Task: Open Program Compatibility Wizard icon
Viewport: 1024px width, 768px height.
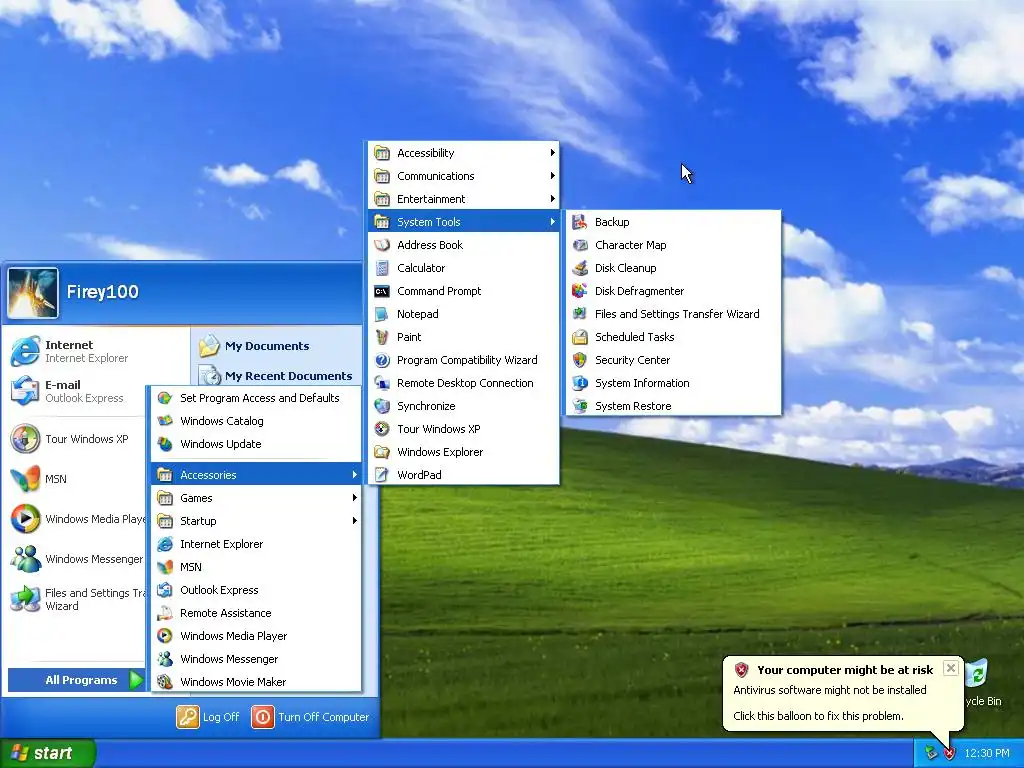Action: [382, 360]
